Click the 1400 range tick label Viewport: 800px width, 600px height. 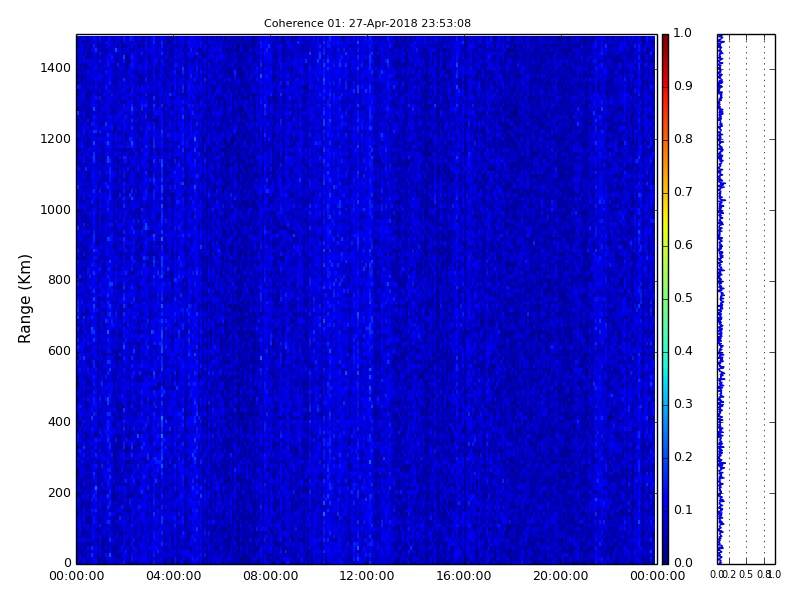click(x=56, y=68)
